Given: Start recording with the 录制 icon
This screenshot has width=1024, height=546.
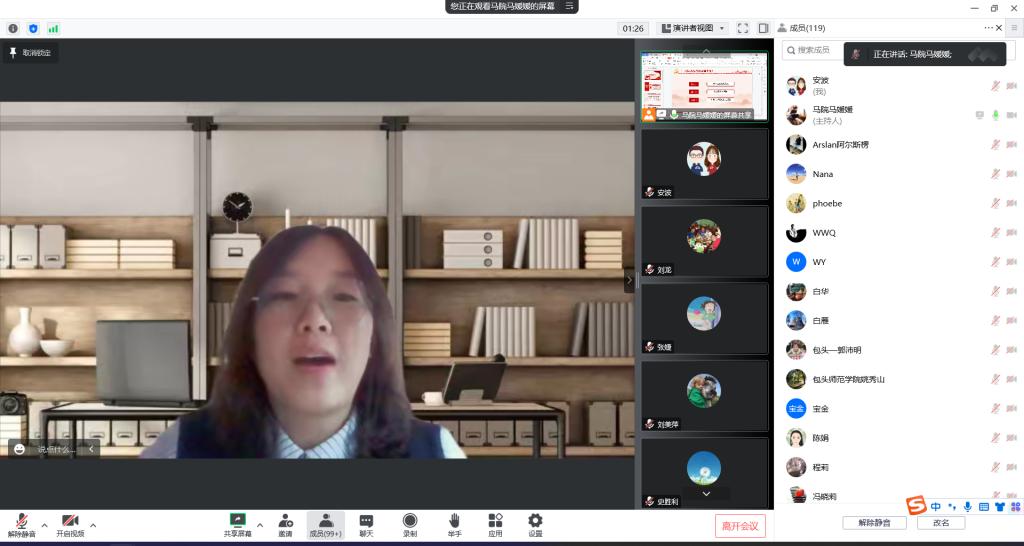Looking at the screenshot, I should (x=410, y=524).
